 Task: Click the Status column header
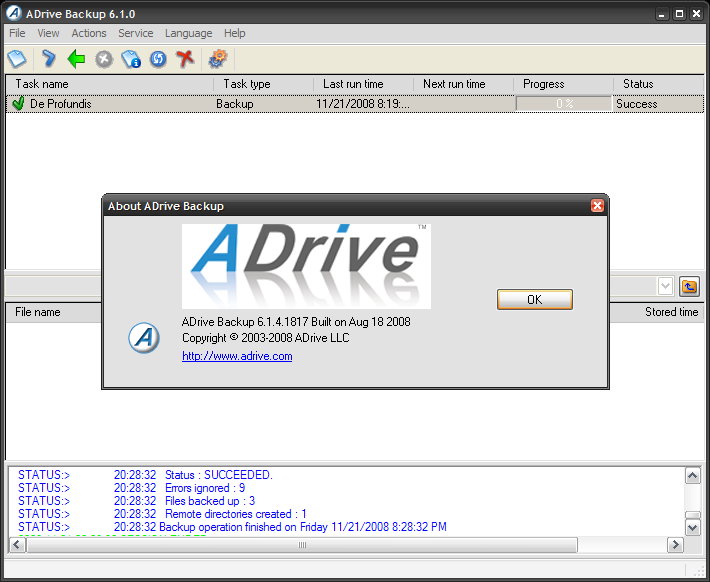tap(658, 84)
